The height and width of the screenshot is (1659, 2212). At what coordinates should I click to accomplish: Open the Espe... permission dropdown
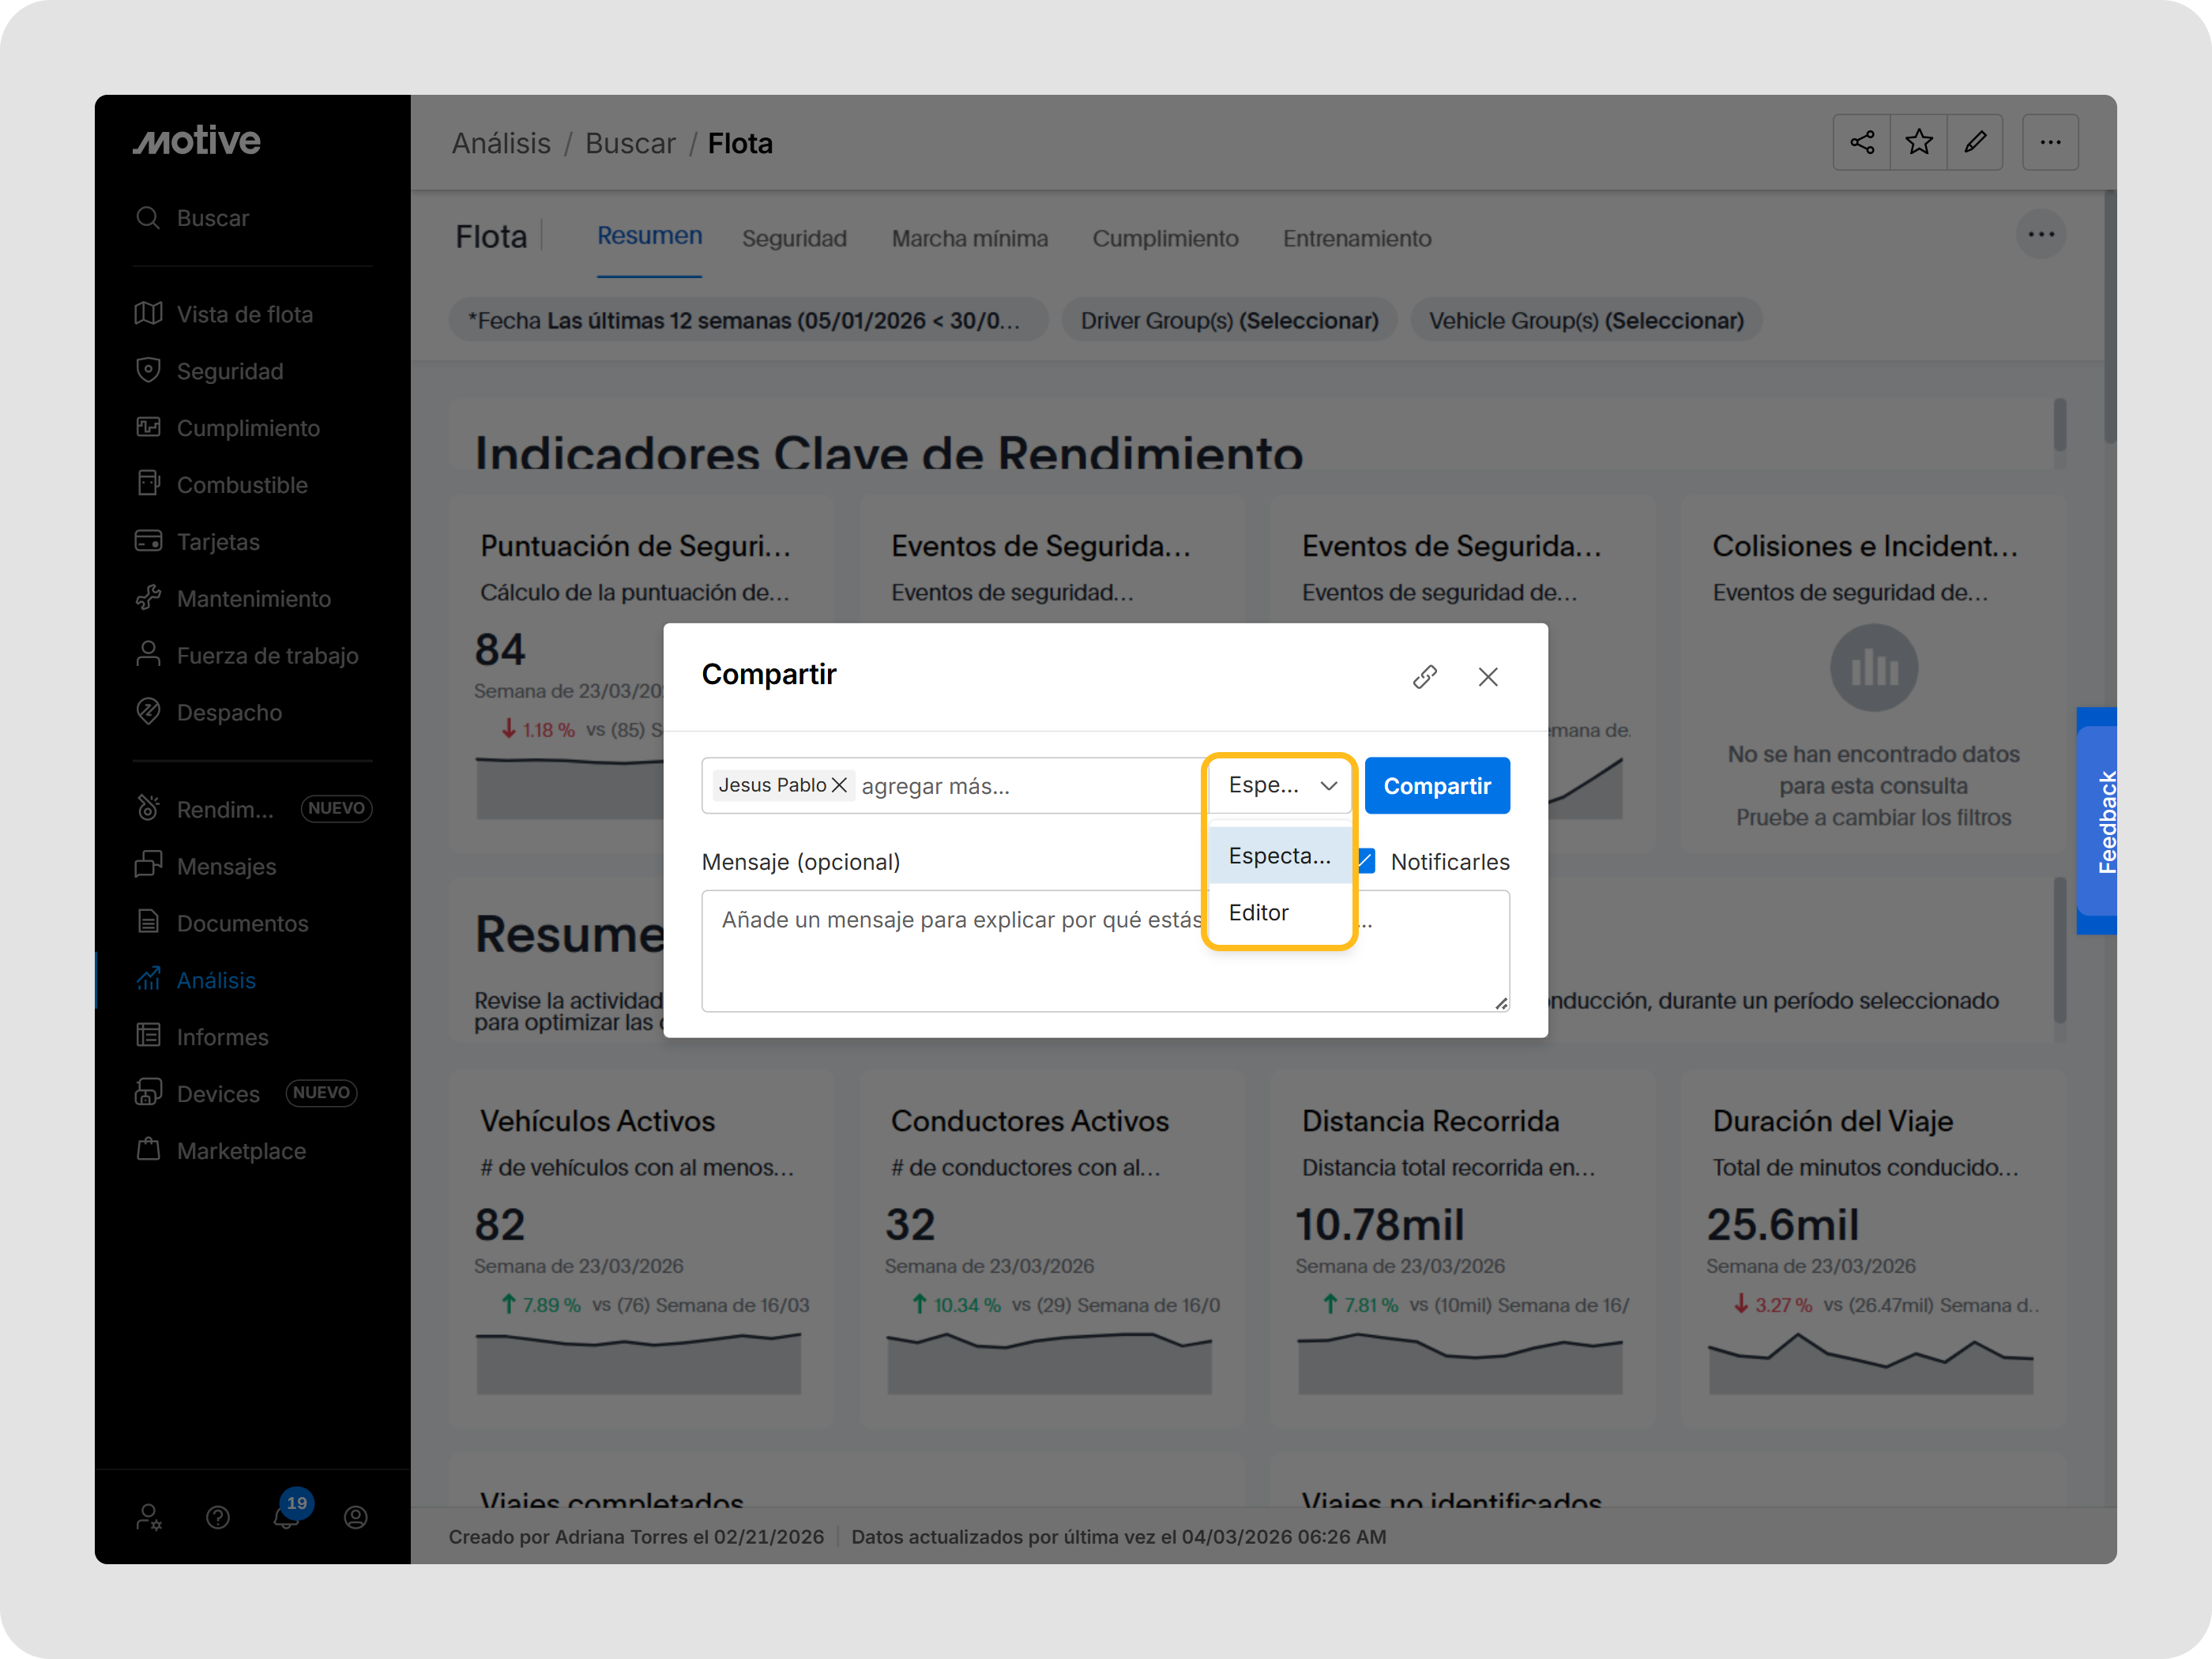(1281, 786)
